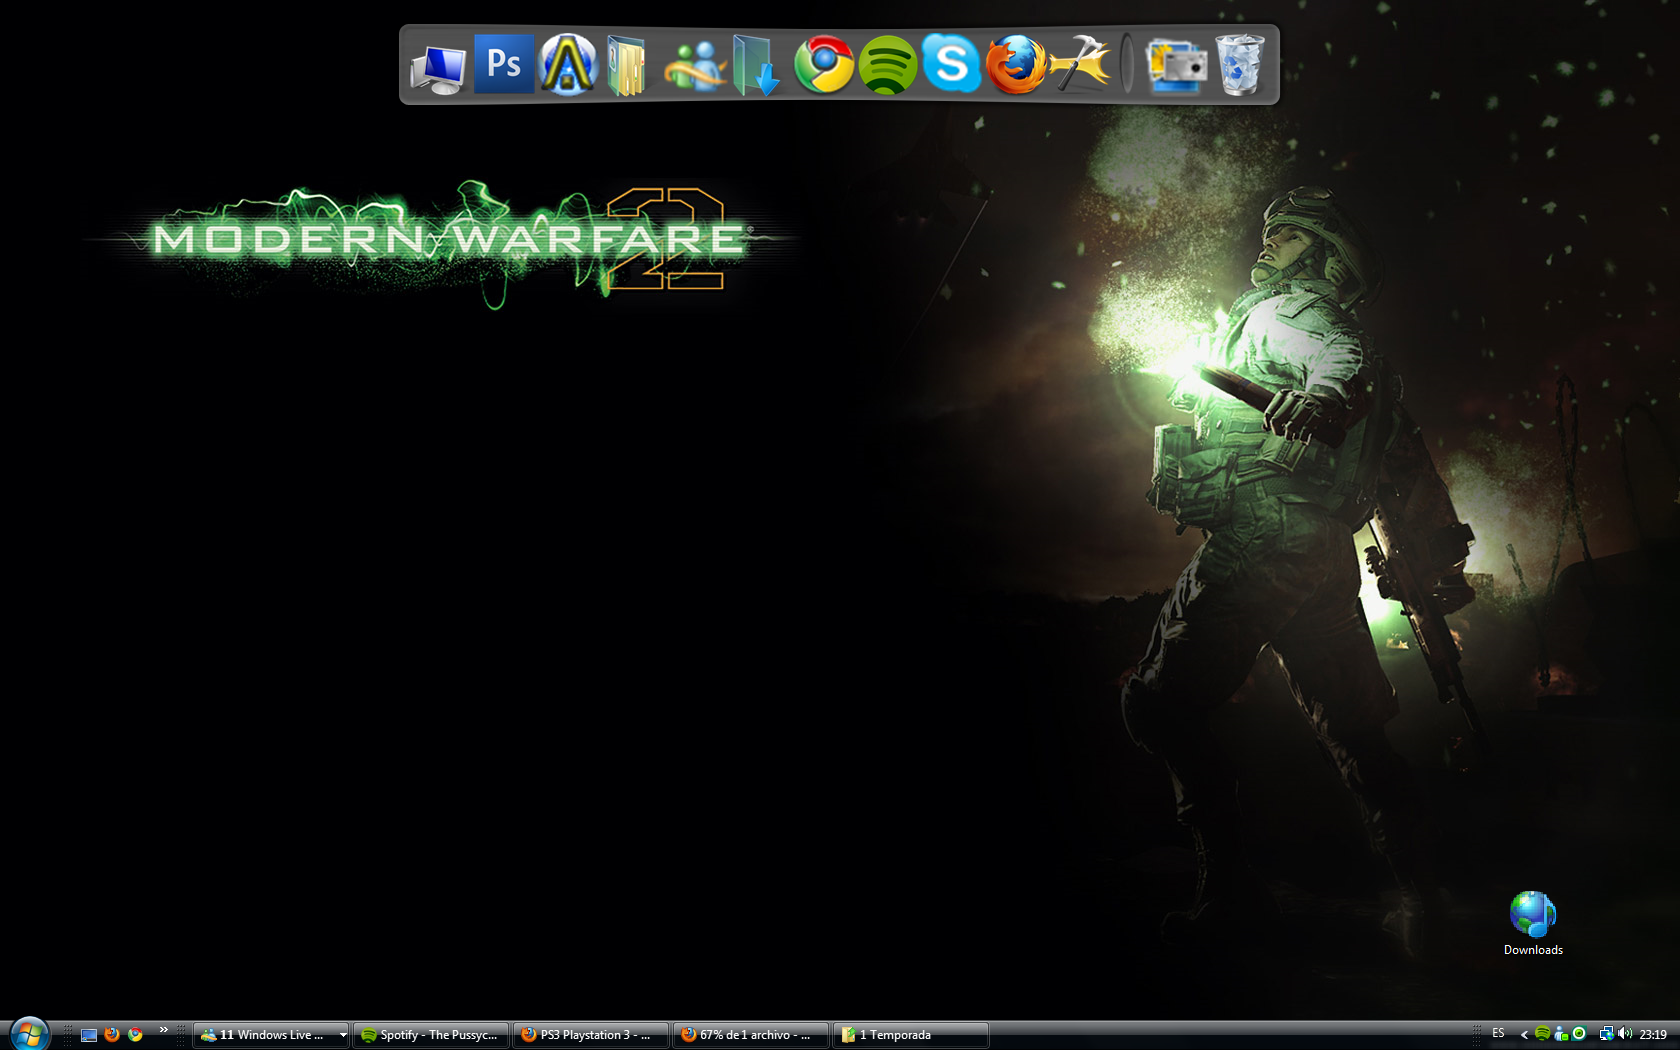This screenshot has width=1680, height=1050.
Task: Switch to PS3 Playstation 3 Firefox window
Action: coord(590,1035)
